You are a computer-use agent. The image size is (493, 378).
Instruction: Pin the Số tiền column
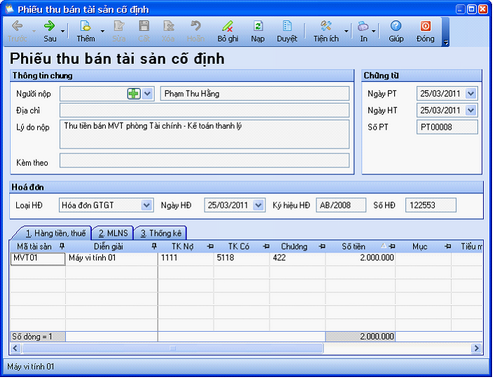pos(392,247)
